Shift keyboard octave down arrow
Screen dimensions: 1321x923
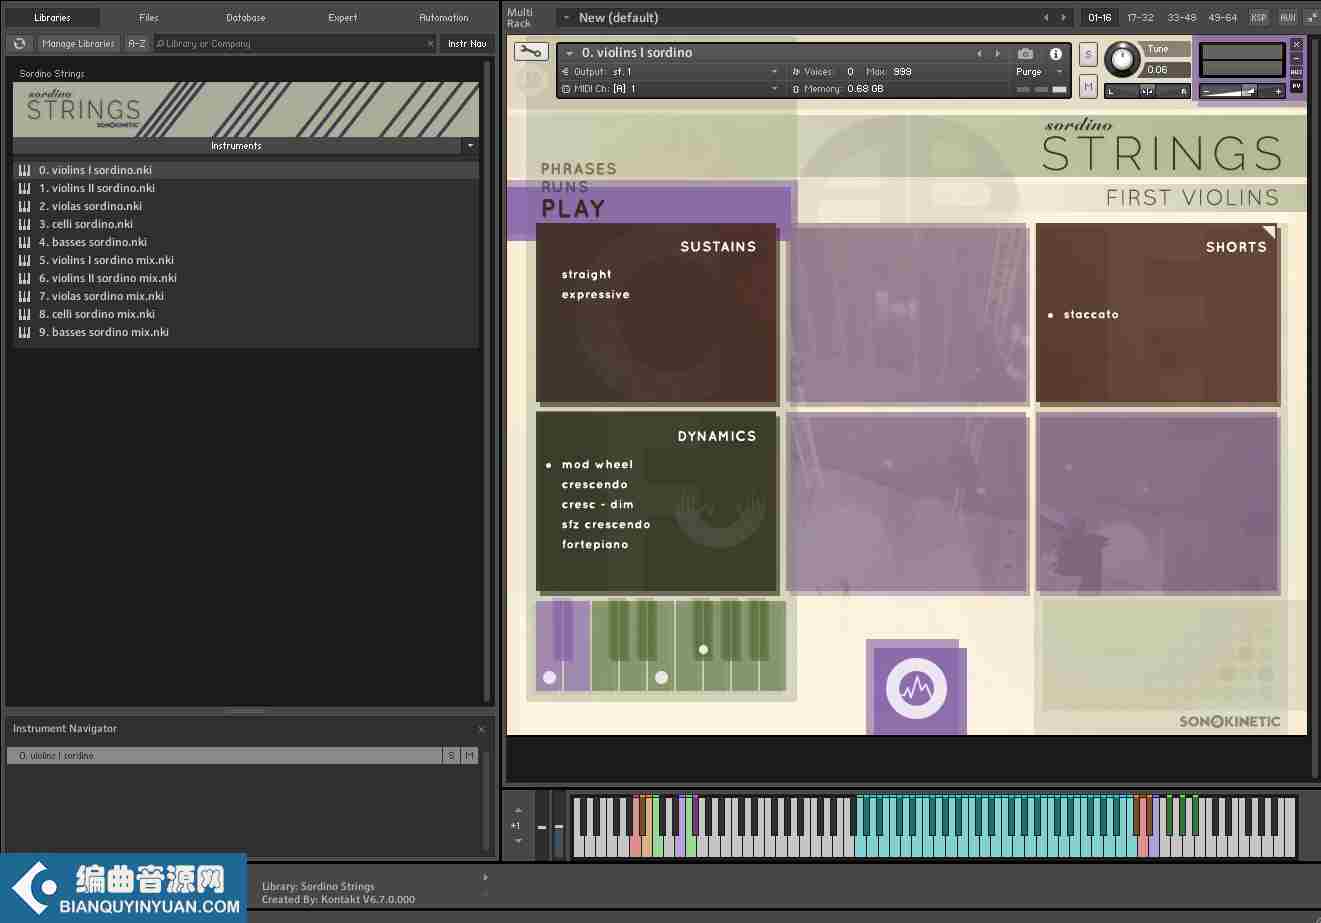click(518, 841)
